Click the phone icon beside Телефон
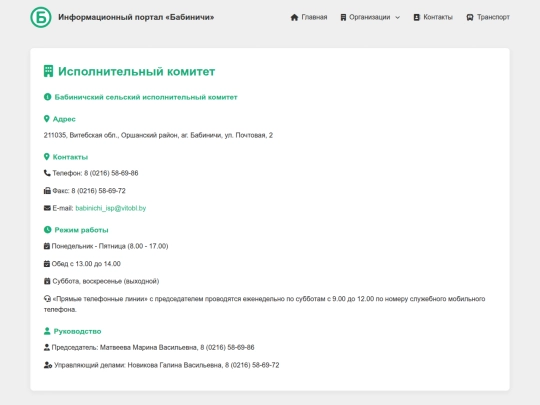 (x=47, y=173)
